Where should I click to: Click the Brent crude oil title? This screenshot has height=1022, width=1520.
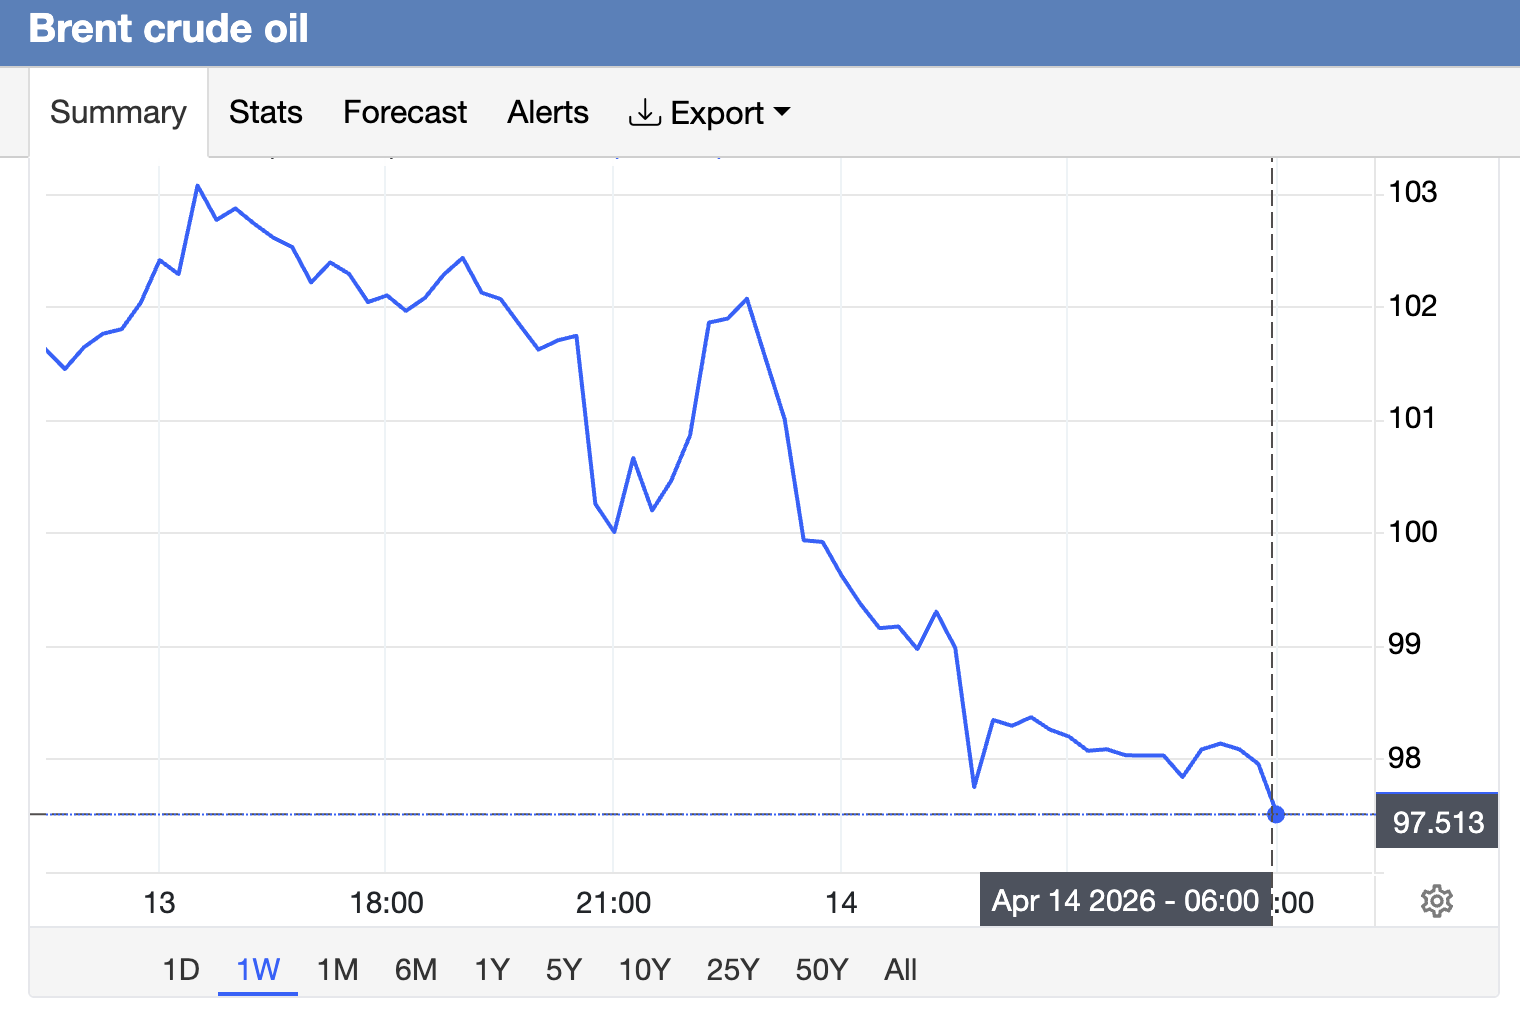coord(168,29)
